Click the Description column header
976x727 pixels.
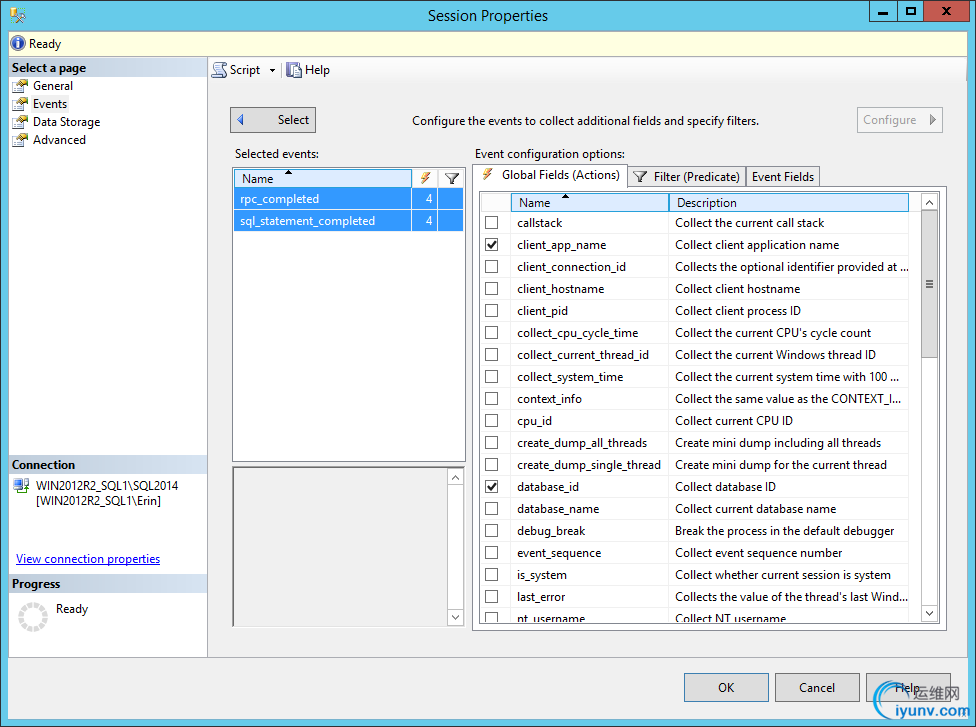(x=789, y=203)
